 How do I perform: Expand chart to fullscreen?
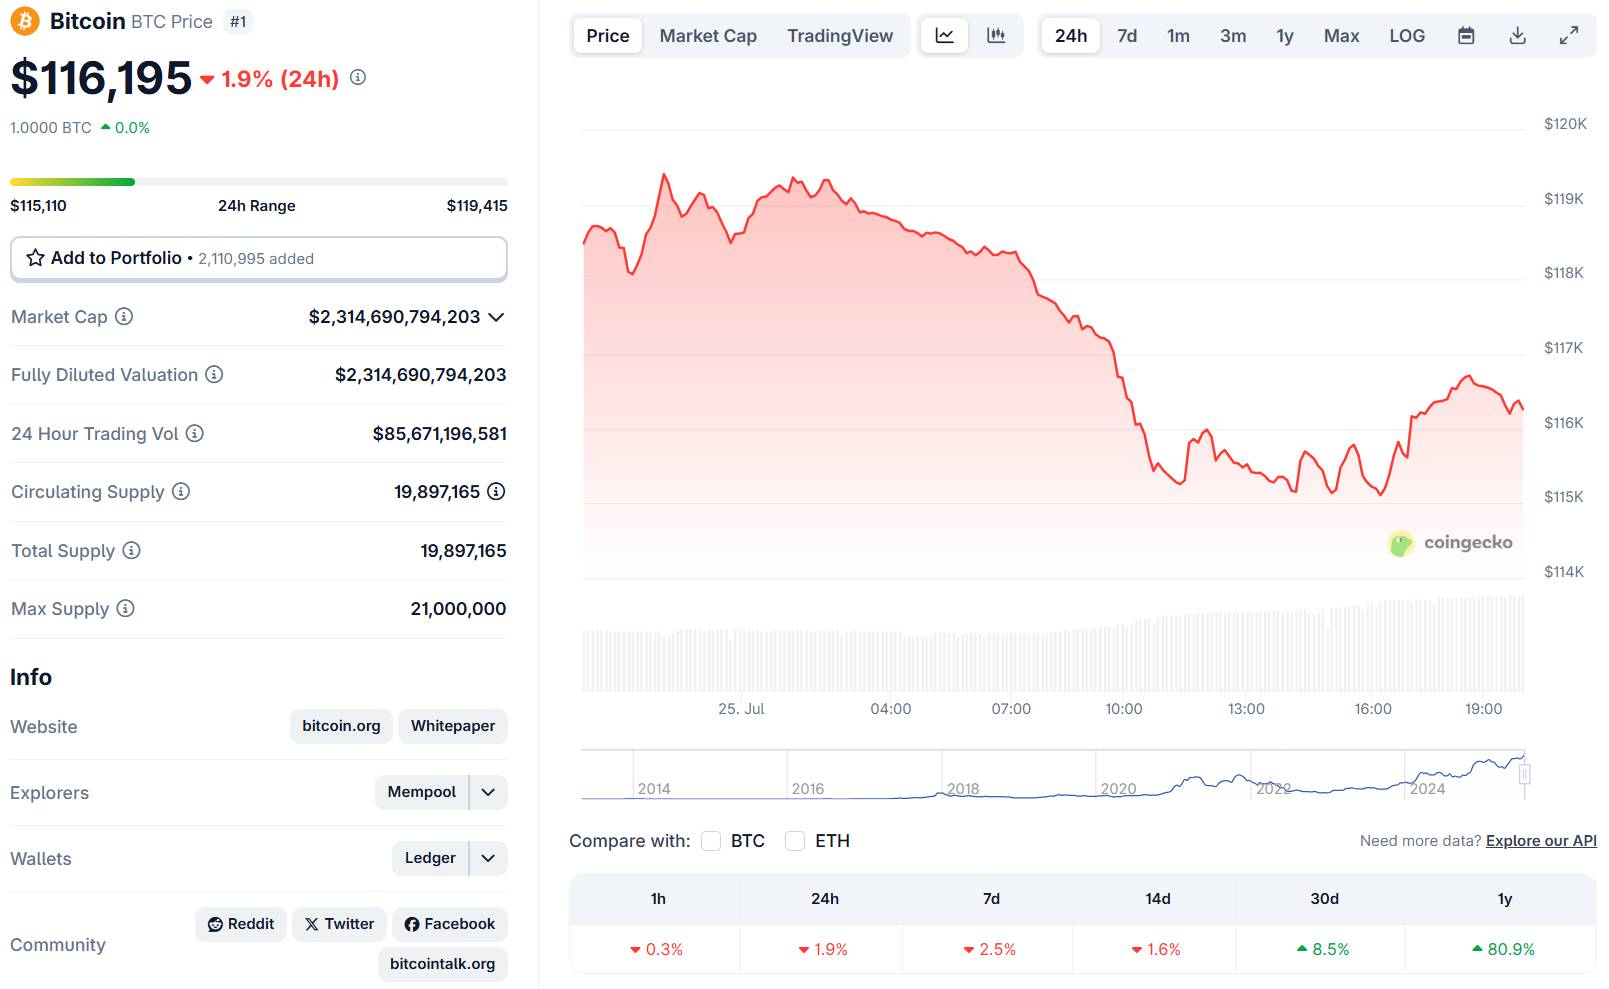[1569, 35]
